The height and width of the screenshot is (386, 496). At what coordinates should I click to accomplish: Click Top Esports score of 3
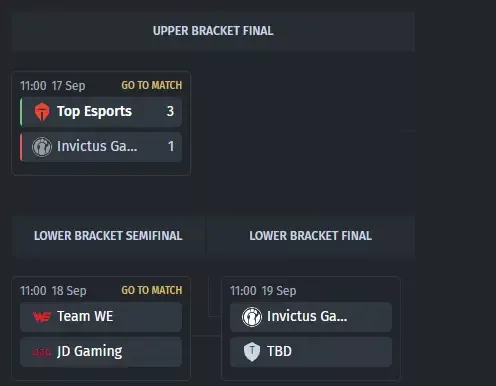pos(170,111)
